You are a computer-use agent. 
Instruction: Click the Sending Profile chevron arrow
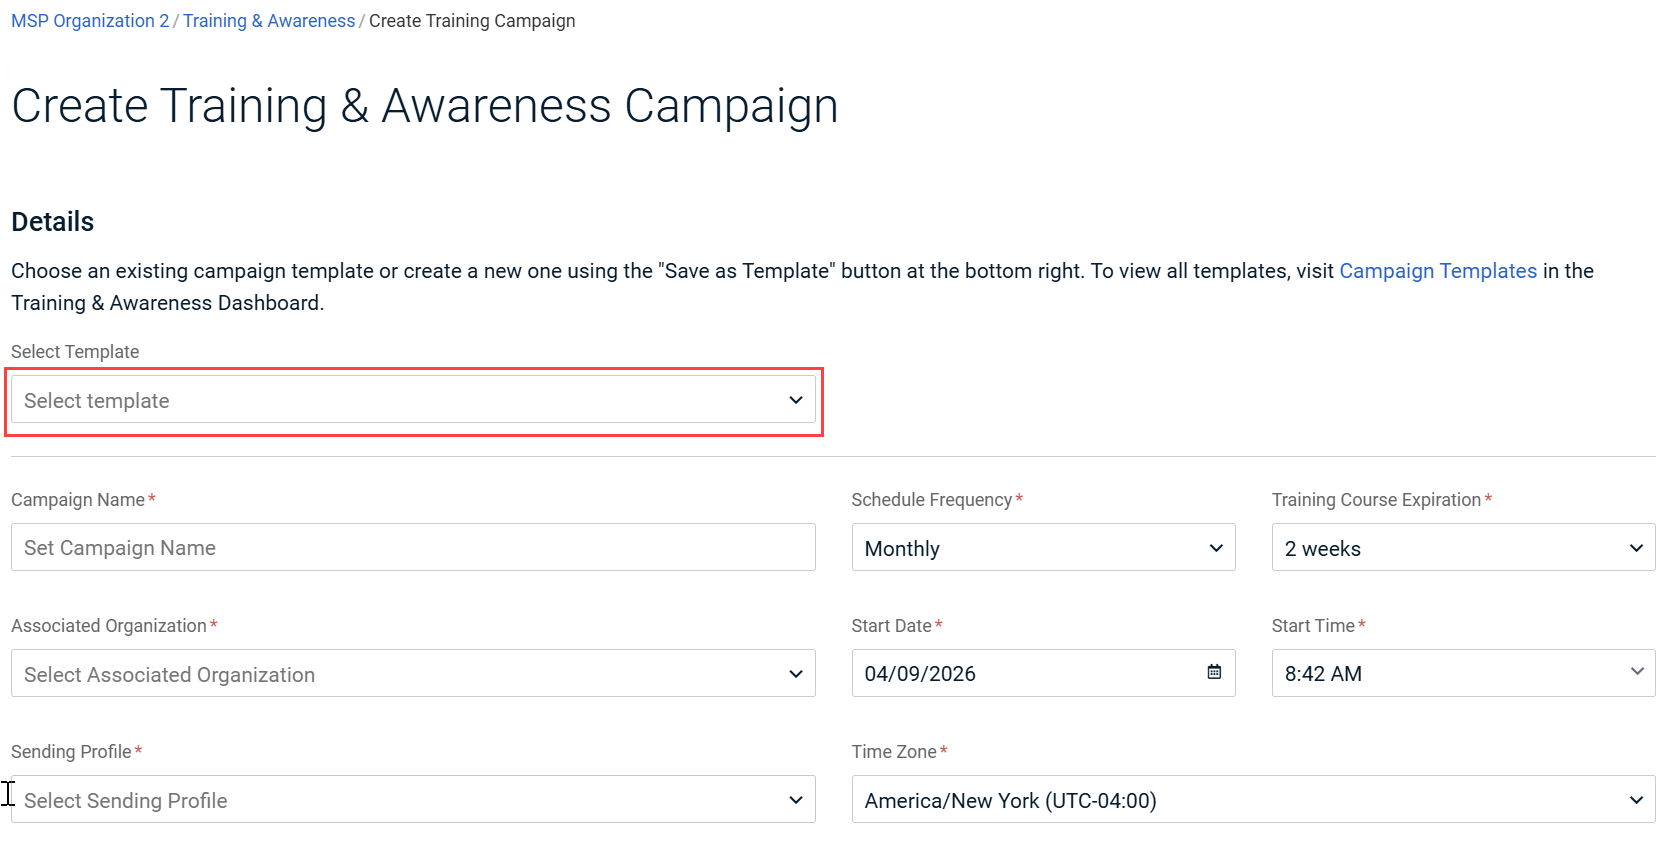tap(796, 800)
